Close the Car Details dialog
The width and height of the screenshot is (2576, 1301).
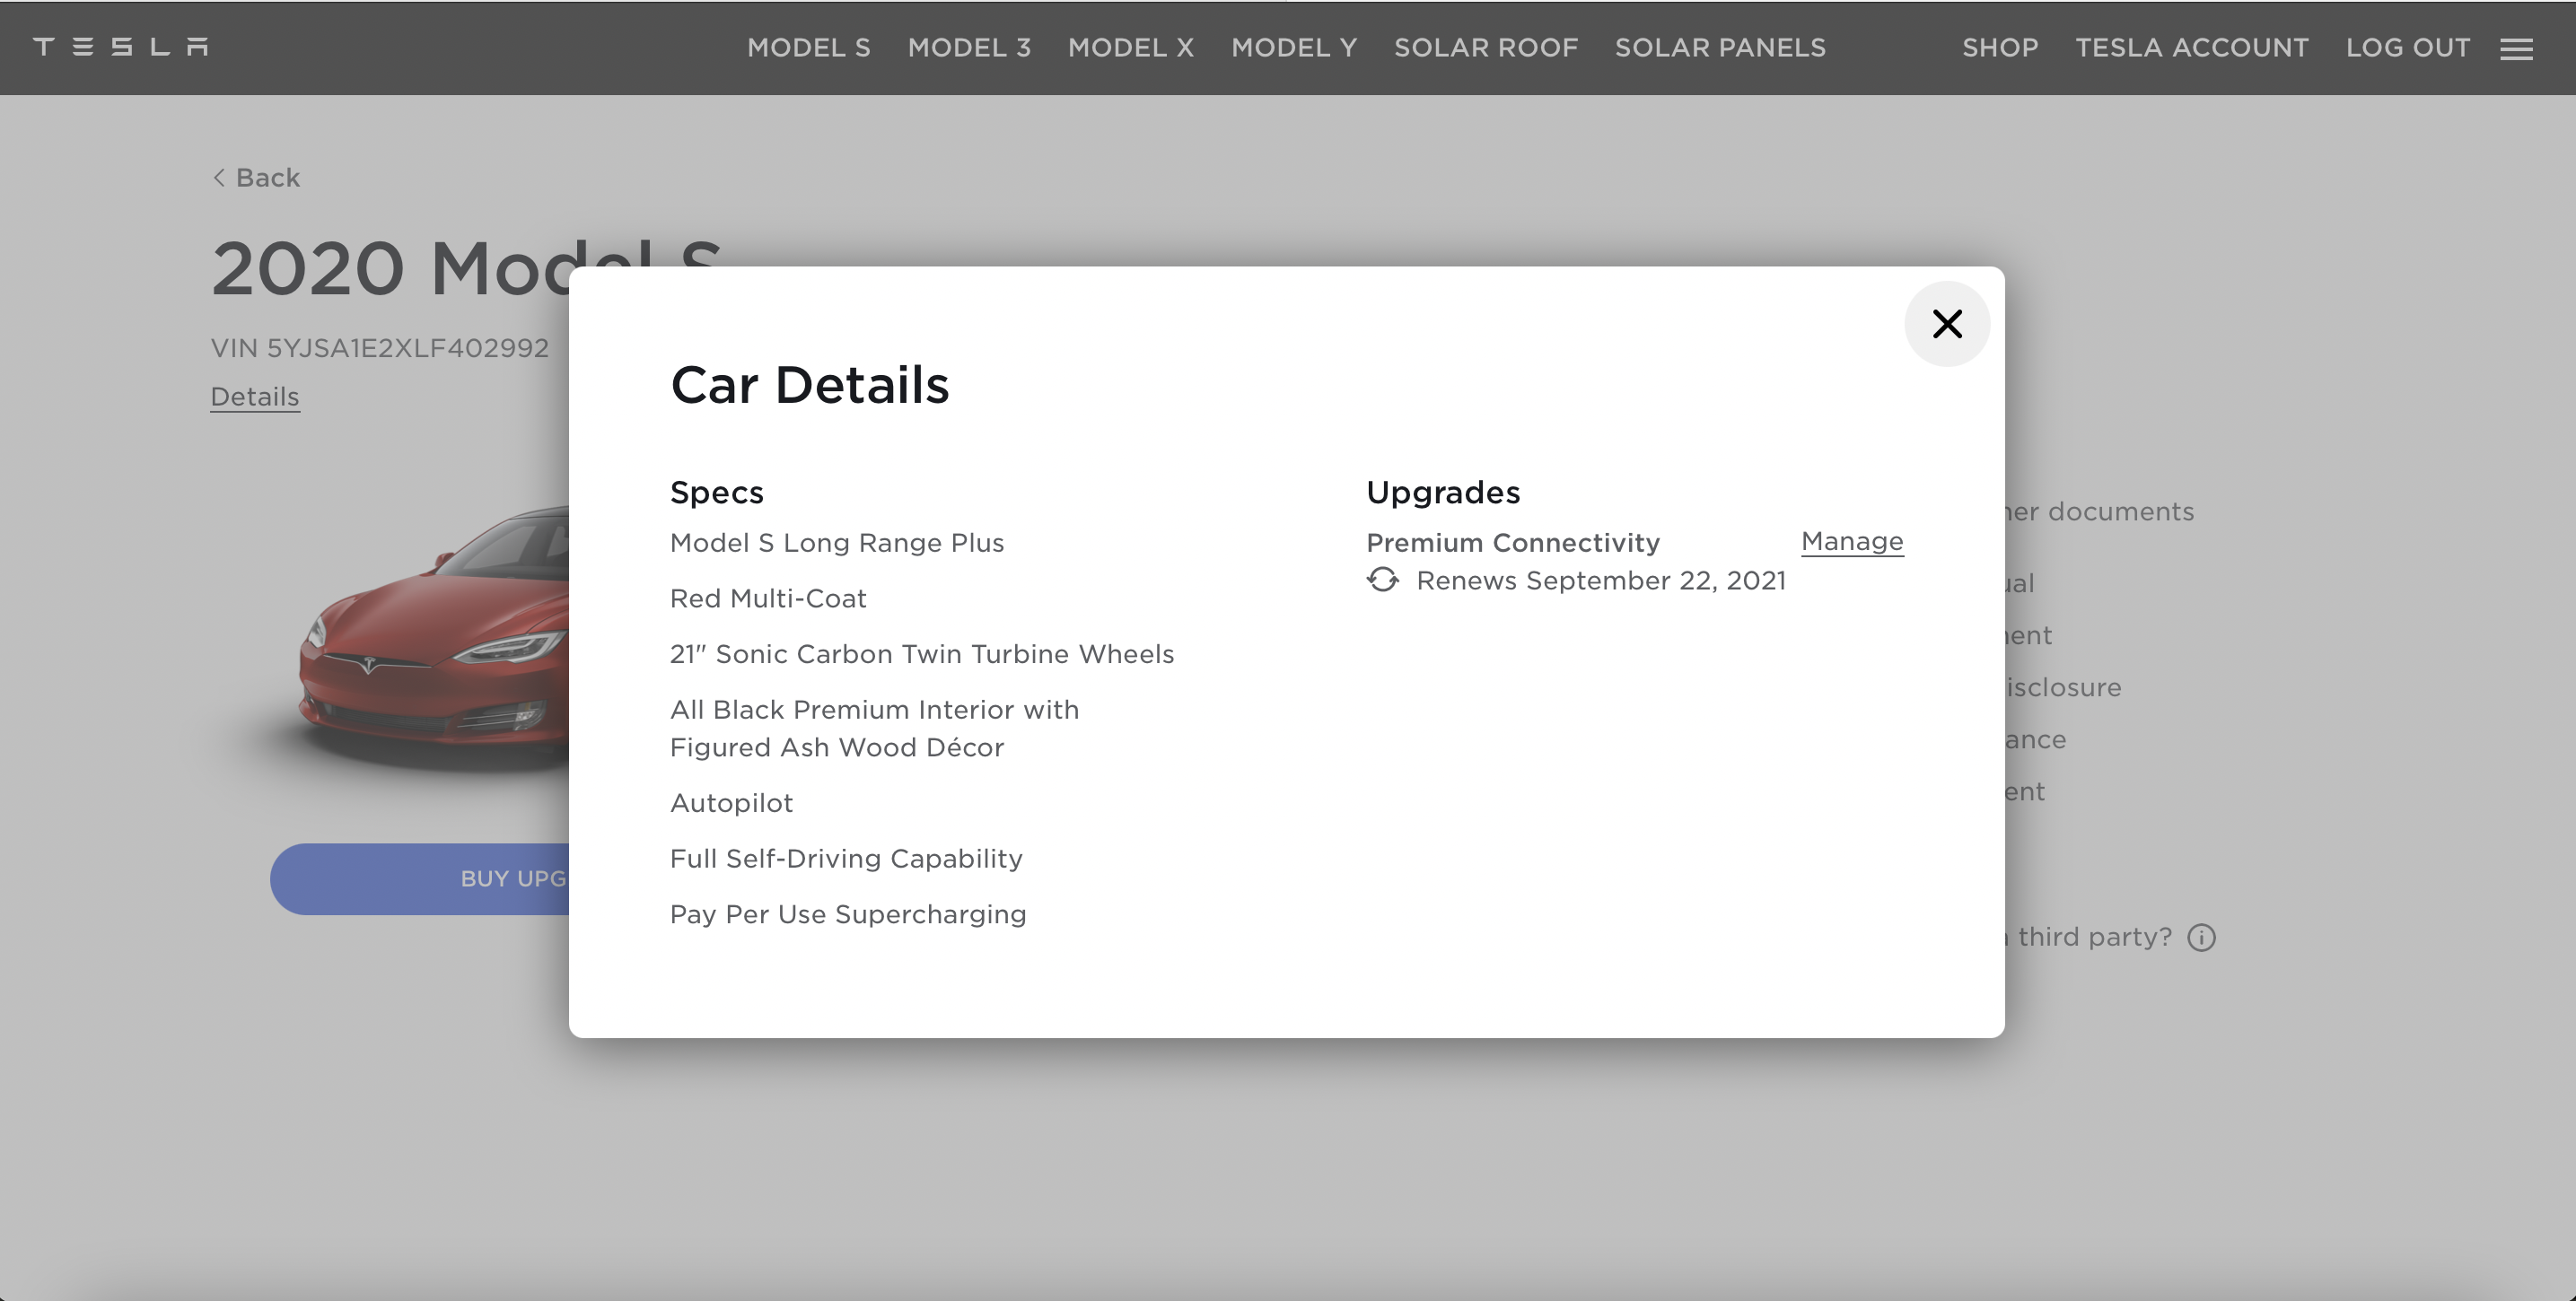tap(1946, 324)
